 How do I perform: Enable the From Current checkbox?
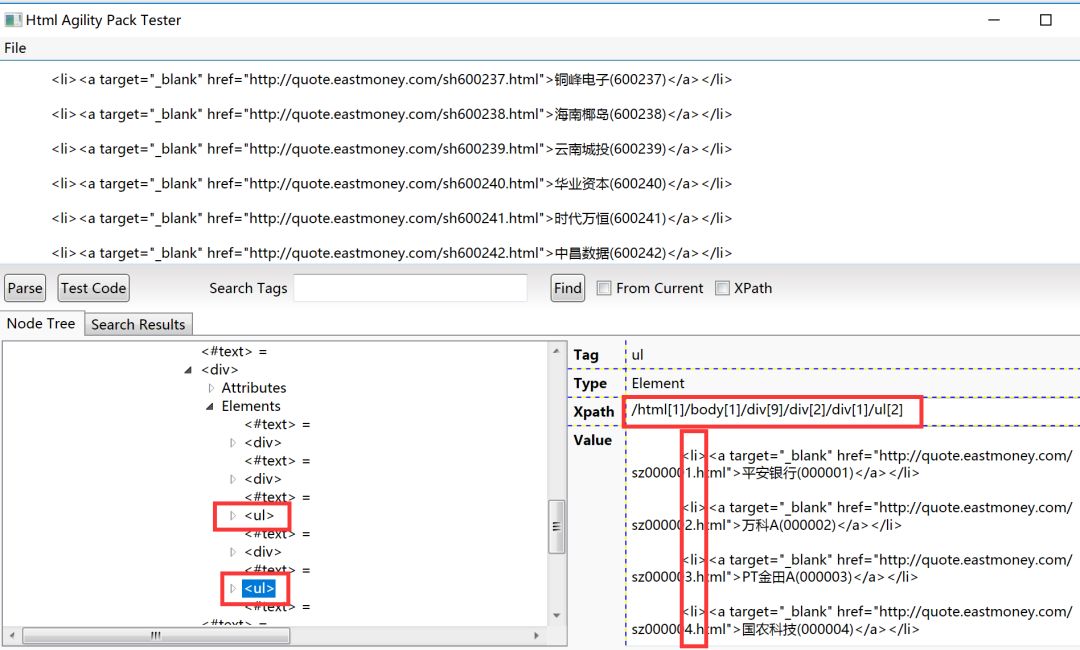tap(604, 288)
